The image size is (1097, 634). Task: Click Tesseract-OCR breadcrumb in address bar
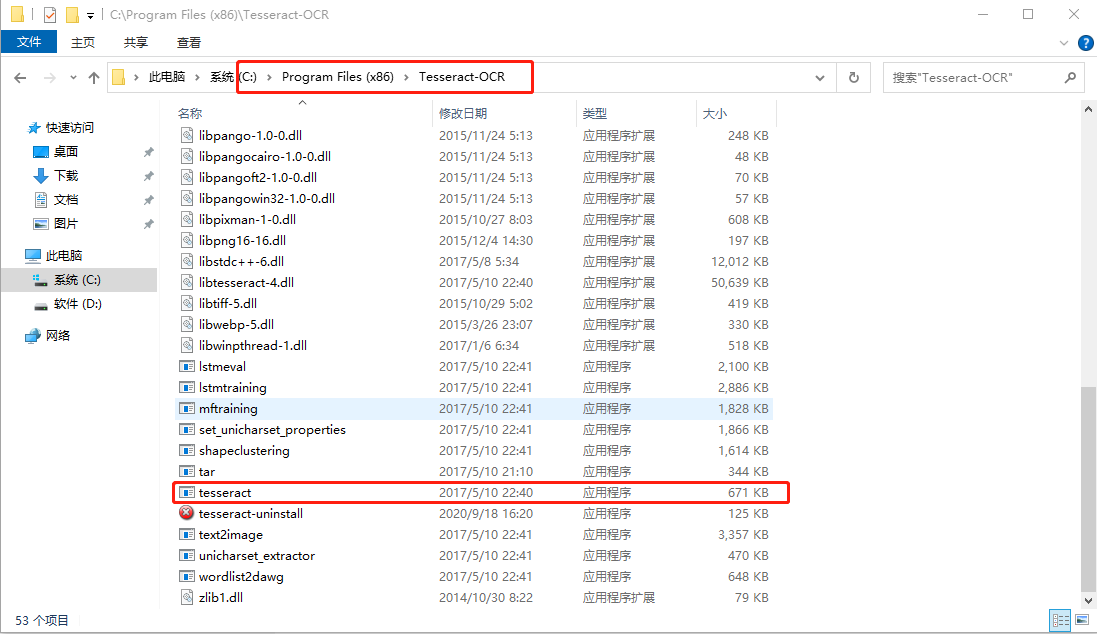[462, 77]
